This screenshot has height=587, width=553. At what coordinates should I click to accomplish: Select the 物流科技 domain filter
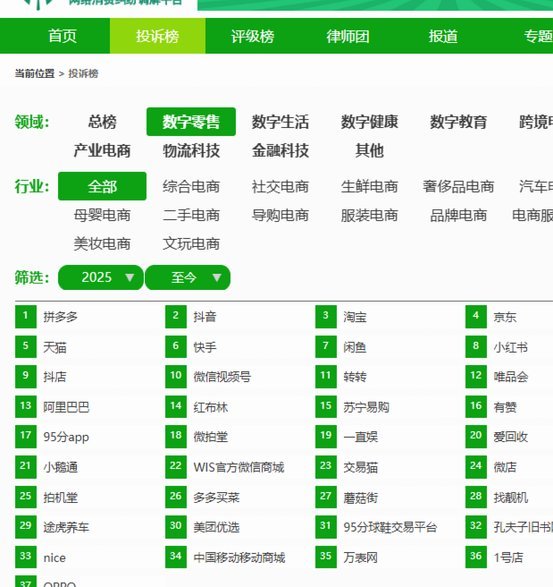click(191, 151)
